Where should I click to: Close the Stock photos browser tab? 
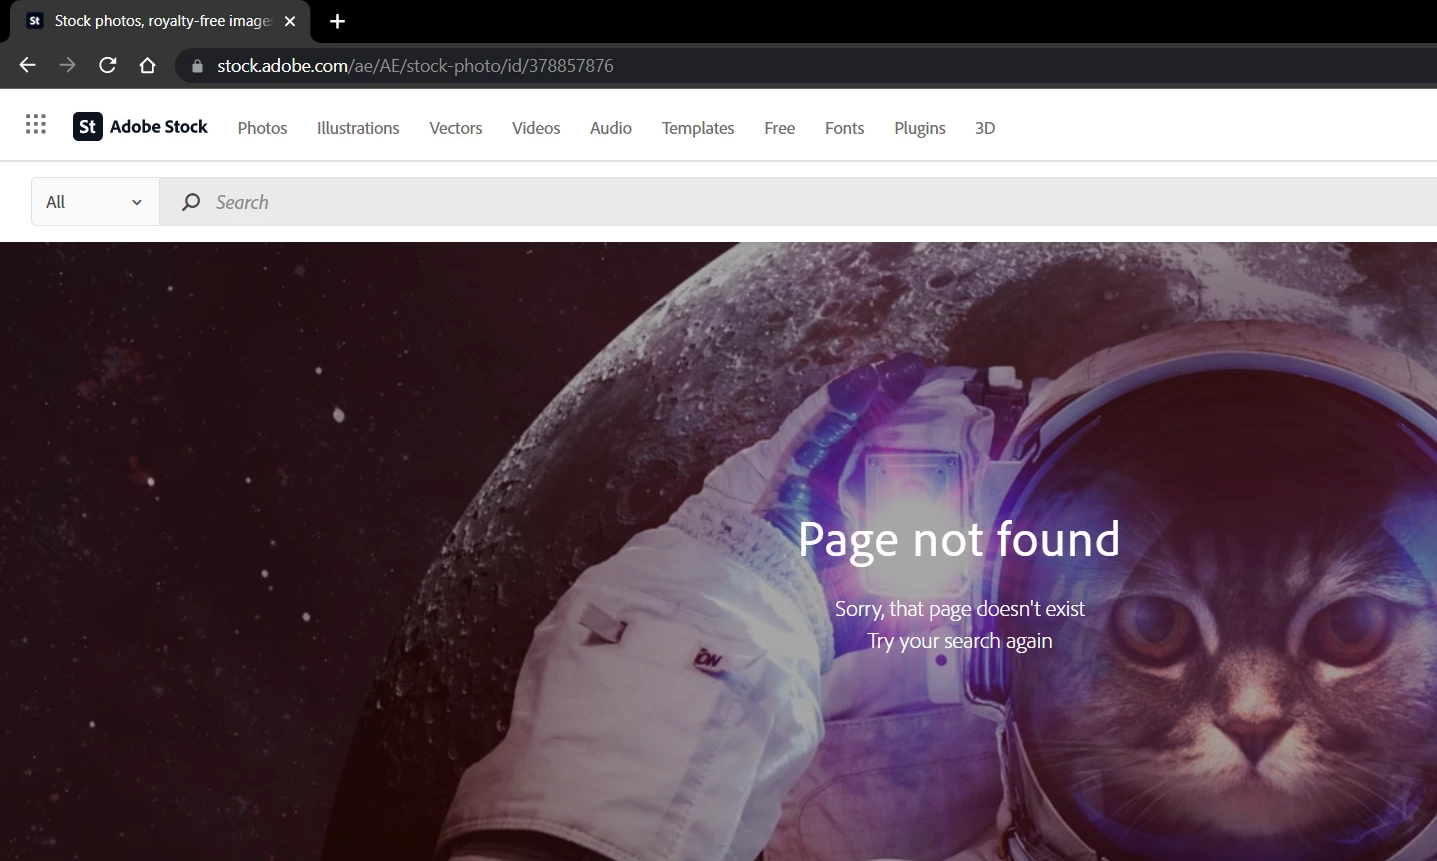[x=290, y=21]
